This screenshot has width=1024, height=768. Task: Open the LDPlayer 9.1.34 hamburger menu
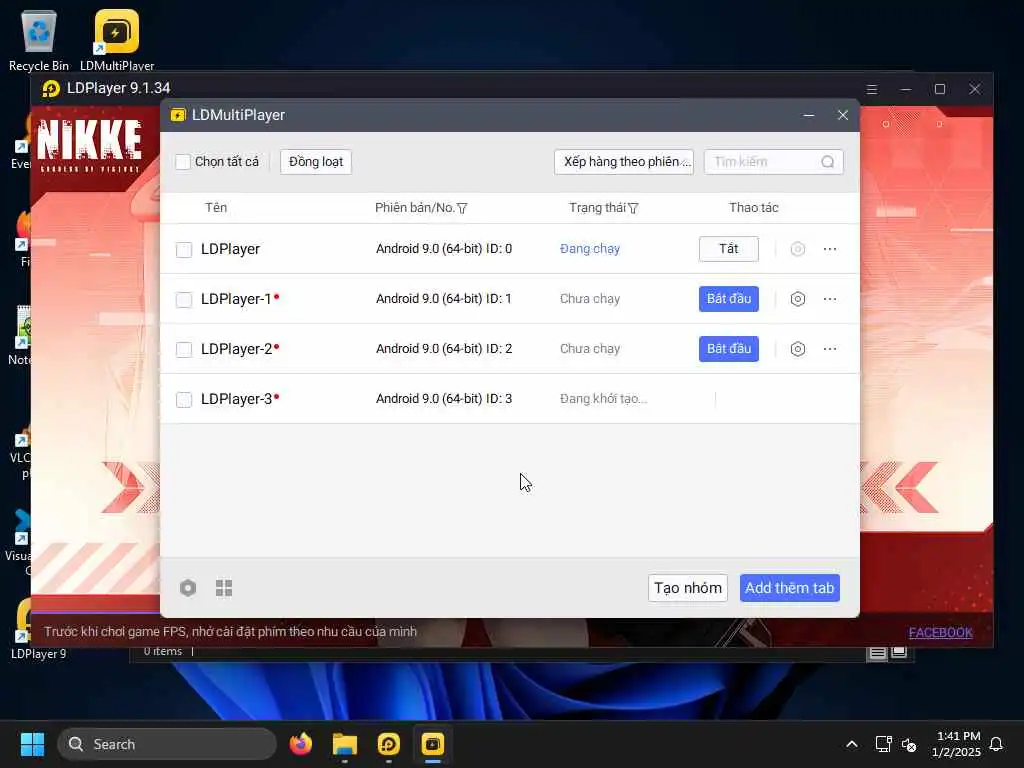pos(872,89)
